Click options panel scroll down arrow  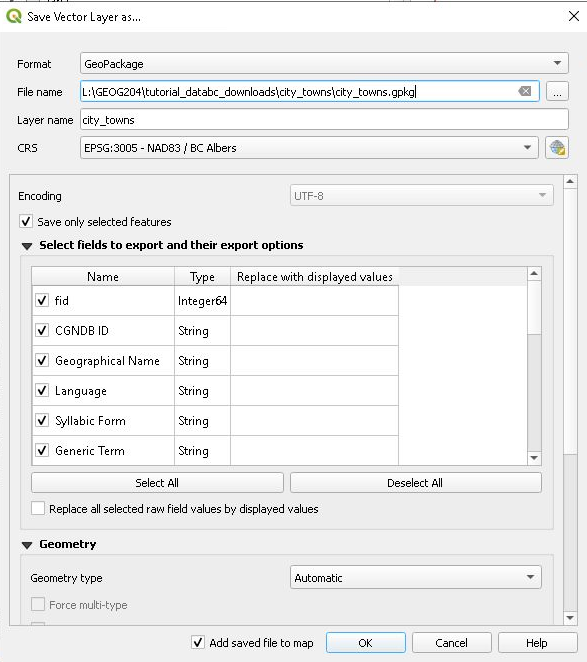[570, 618]
